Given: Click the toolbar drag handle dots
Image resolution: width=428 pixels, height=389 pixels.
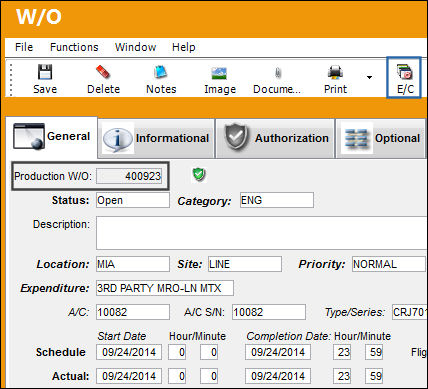Looking at the screenshot, I should click(x=11, y=79).
